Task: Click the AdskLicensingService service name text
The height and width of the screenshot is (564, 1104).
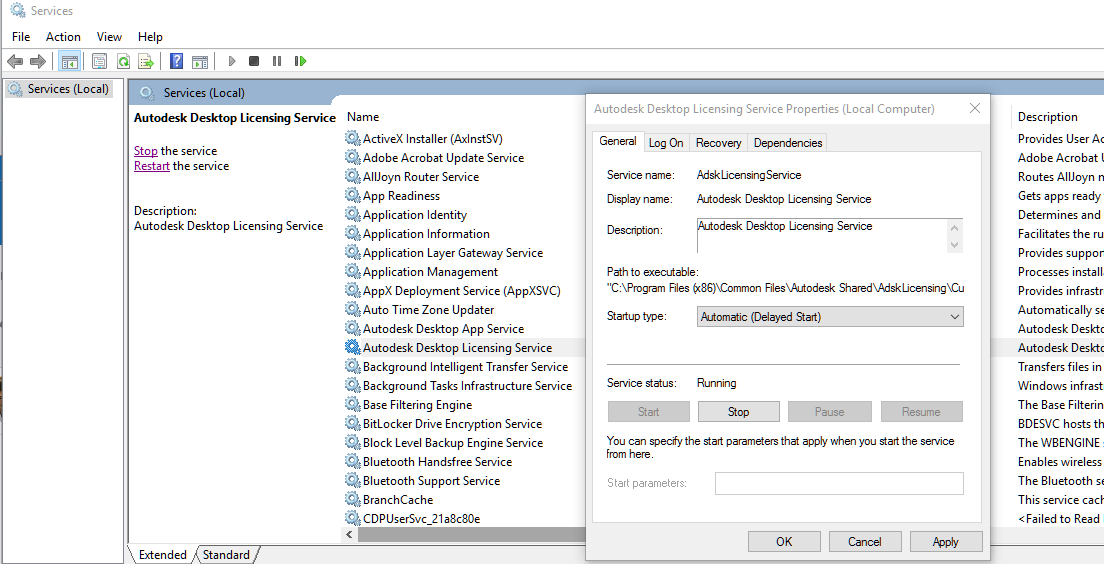Action: point(748,175)
